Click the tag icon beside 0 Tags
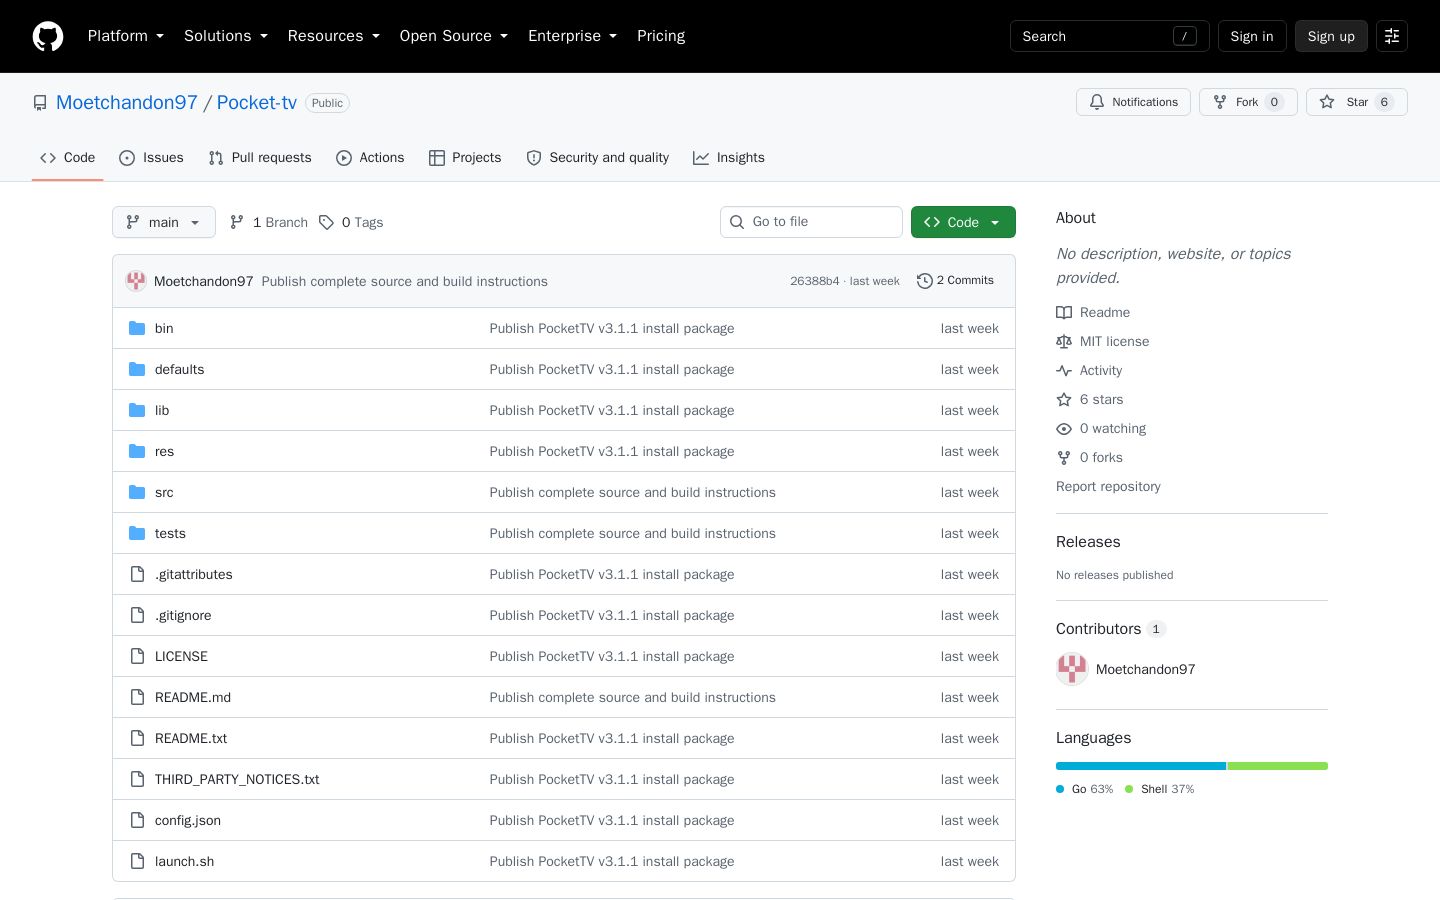The width and height of the screenshot is (1440, 900). 326,222
